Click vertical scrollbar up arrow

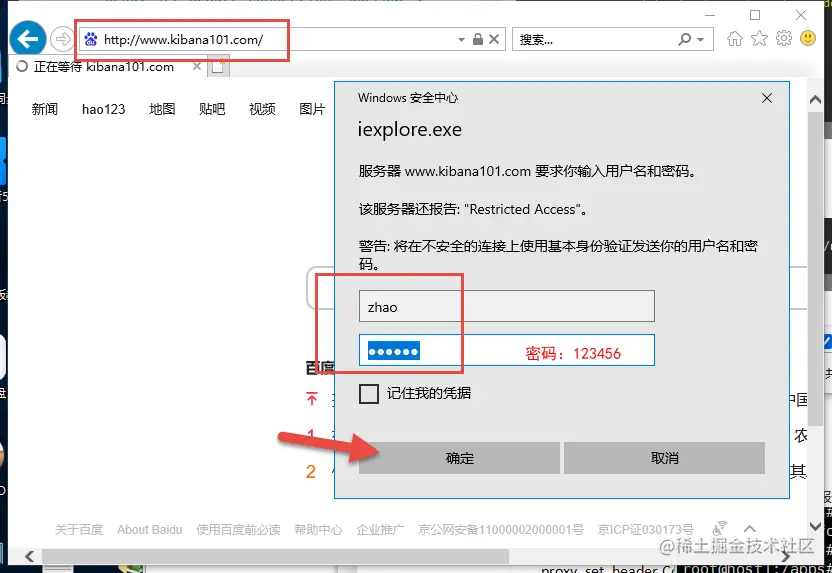816,99
